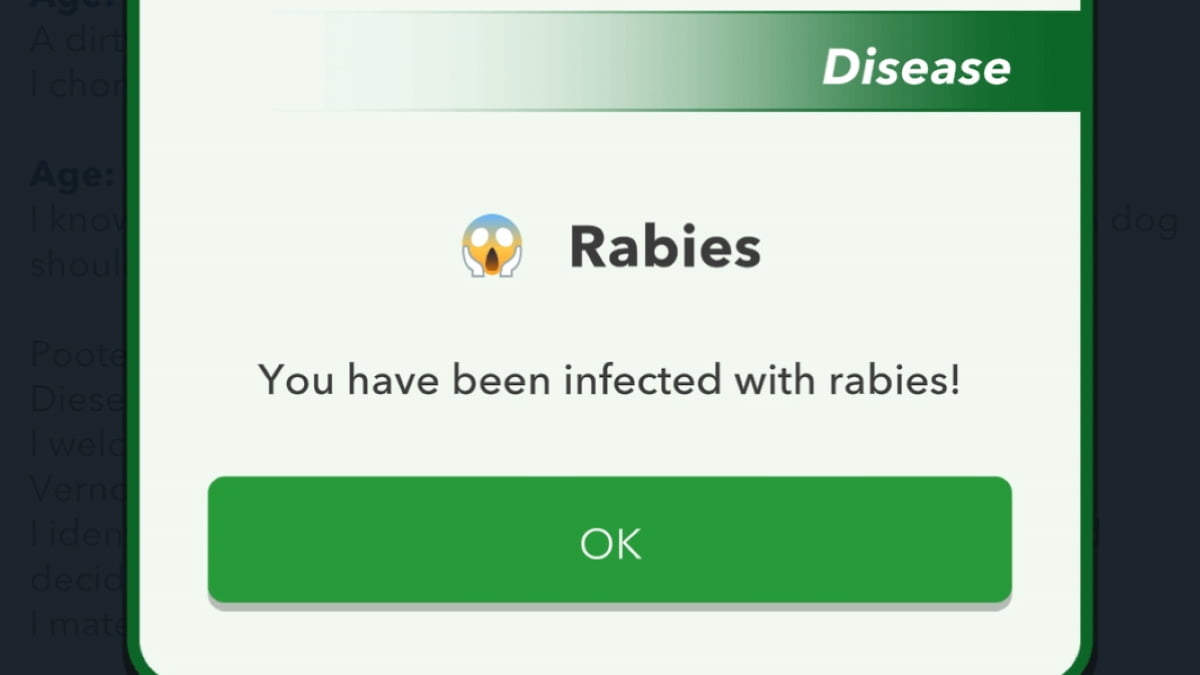Click the 'I welc' line in background log
This screenshot has height=675, width=1200.
[78, 445]
